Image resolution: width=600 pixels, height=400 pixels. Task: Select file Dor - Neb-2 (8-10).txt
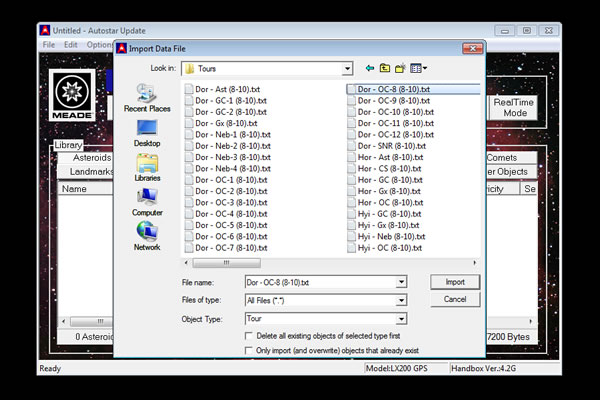point(228,146)
